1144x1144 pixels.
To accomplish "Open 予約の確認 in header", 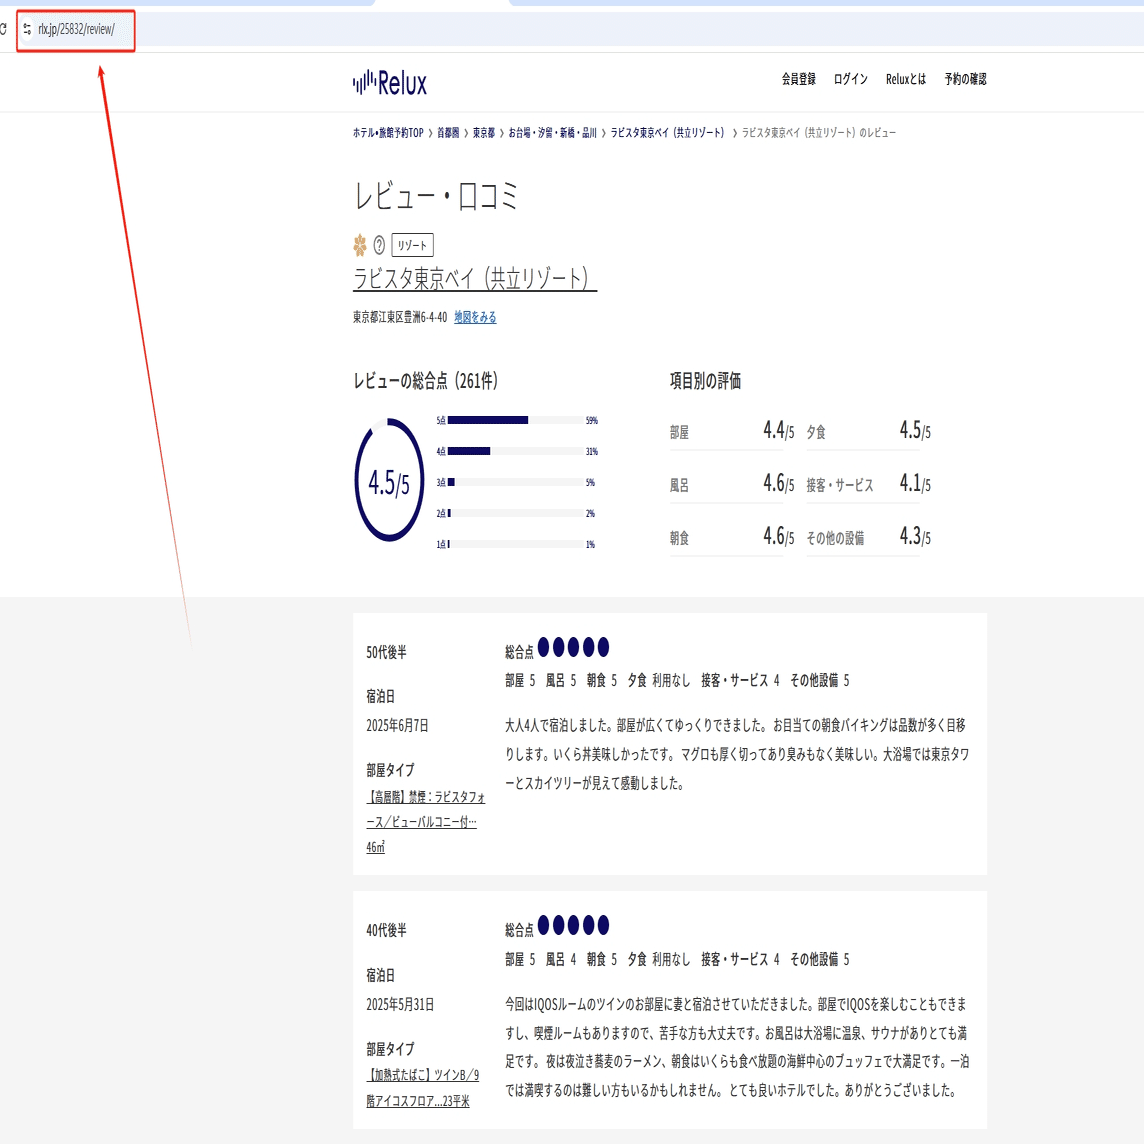I will pyautogui.click(x=965, y=79).
